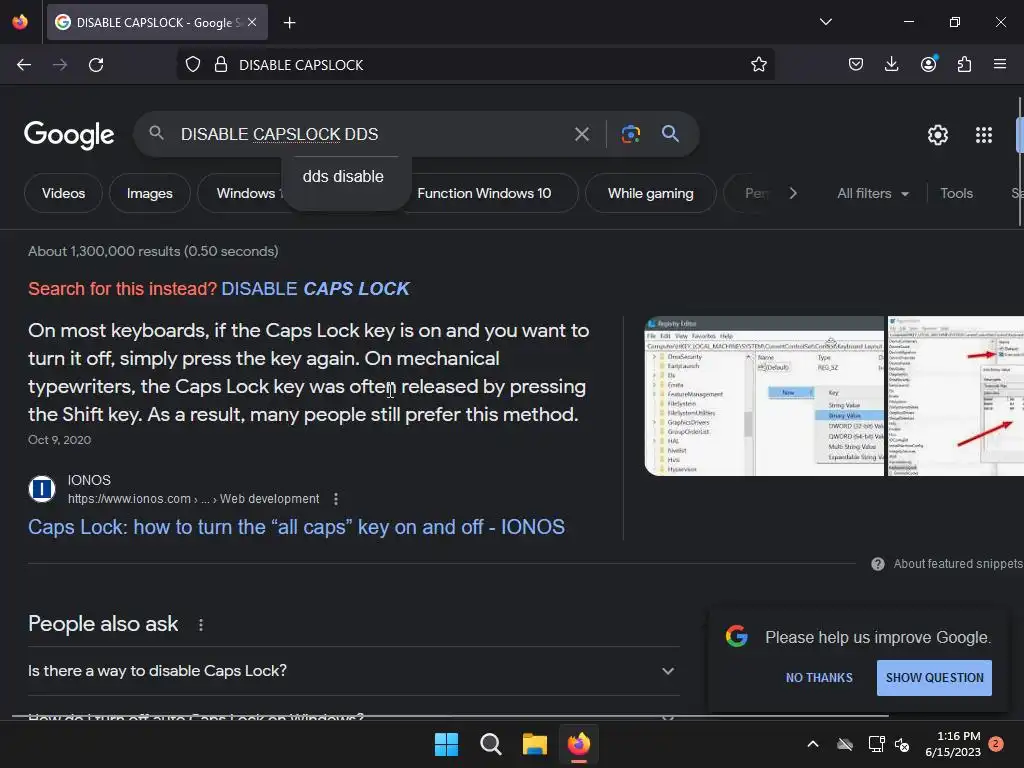
Task: List all tabs with the chevron
Action: [x=825, y=22]
